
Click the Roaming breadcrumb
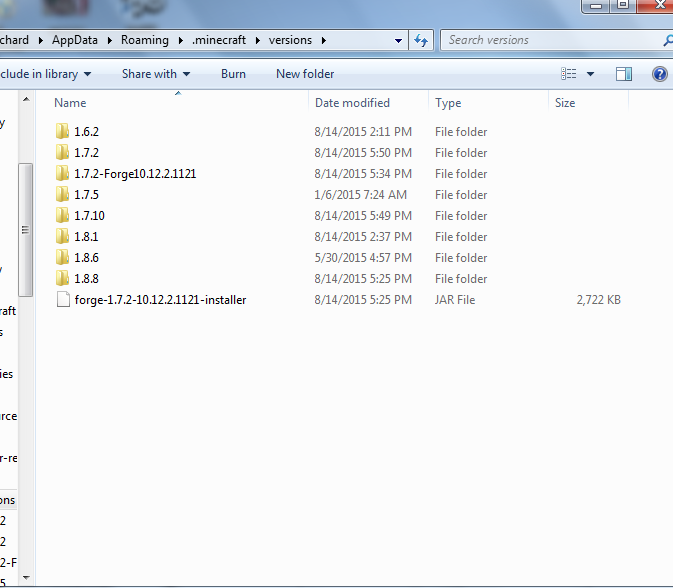pyautogui.click(x=145, y=40)
